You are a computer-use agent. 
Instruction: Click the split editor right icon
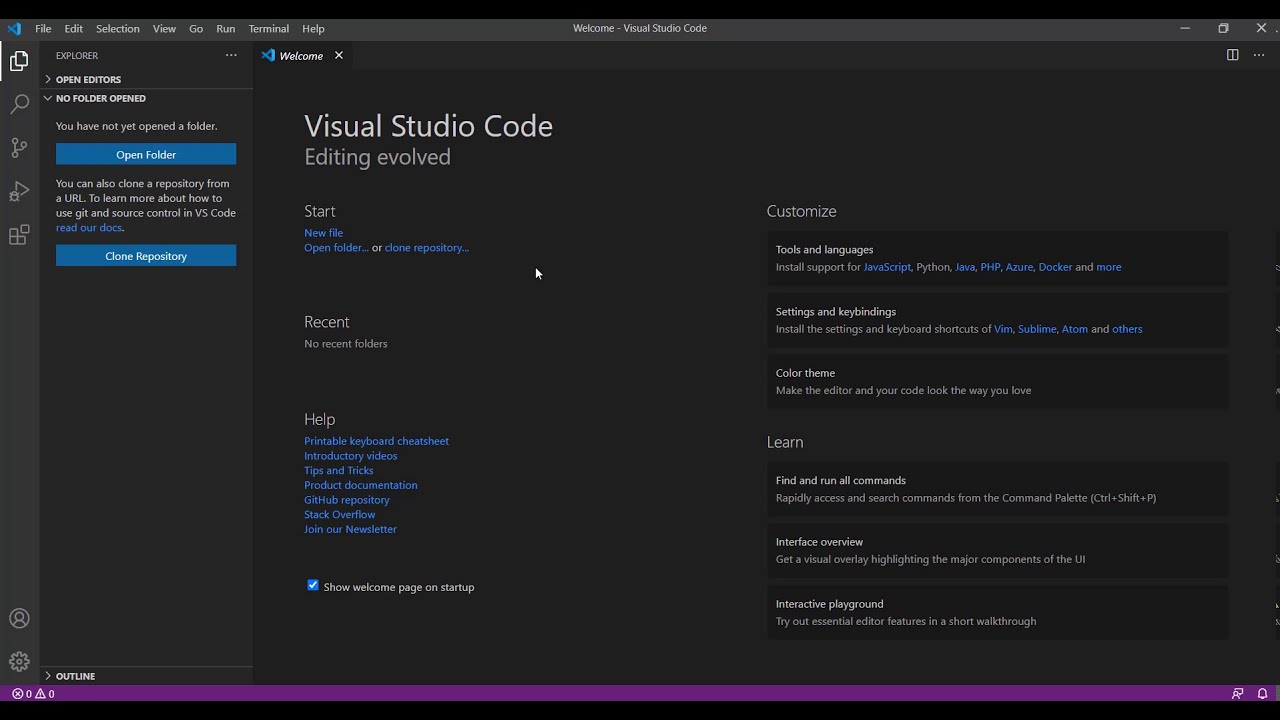click(x=1232, y=55)
